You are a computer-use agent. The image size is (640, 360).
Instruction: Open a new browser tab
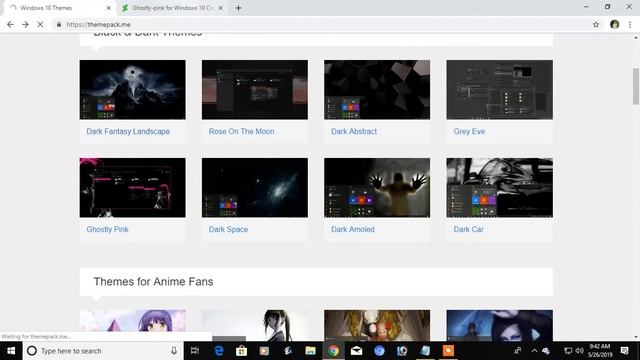coord(238,8)
